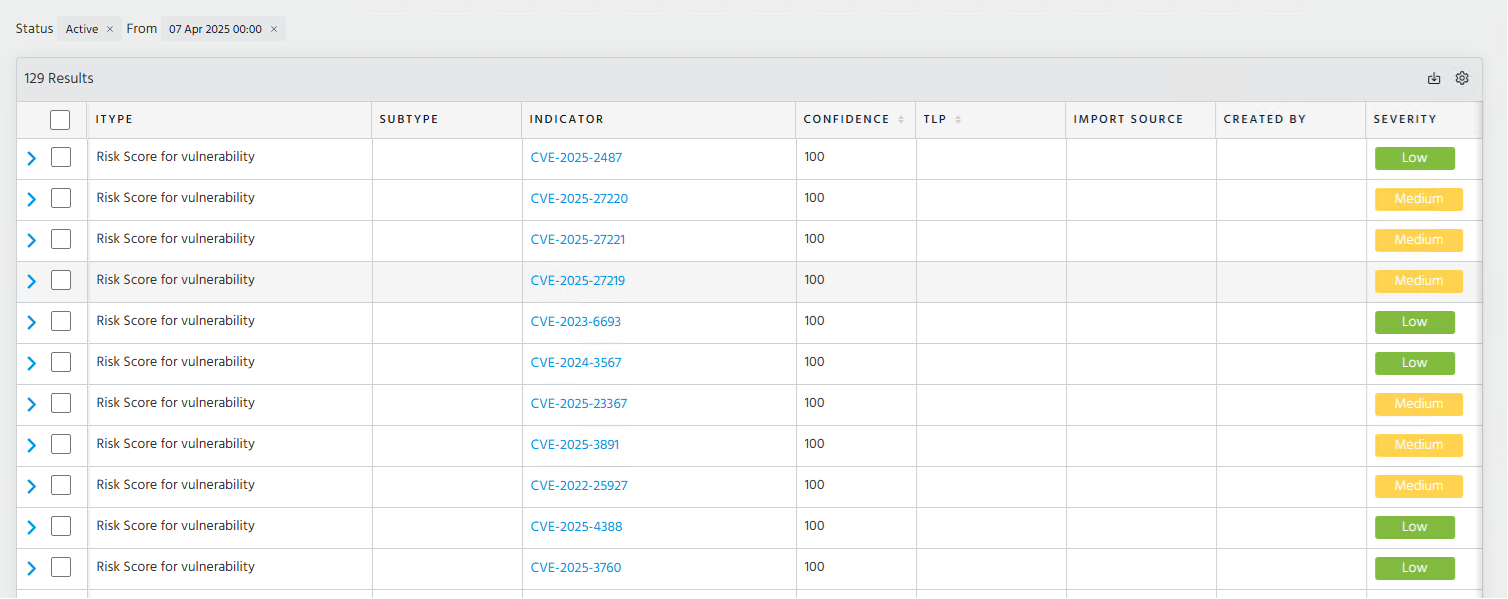Click the INDICATOR column header

[567, 120]
